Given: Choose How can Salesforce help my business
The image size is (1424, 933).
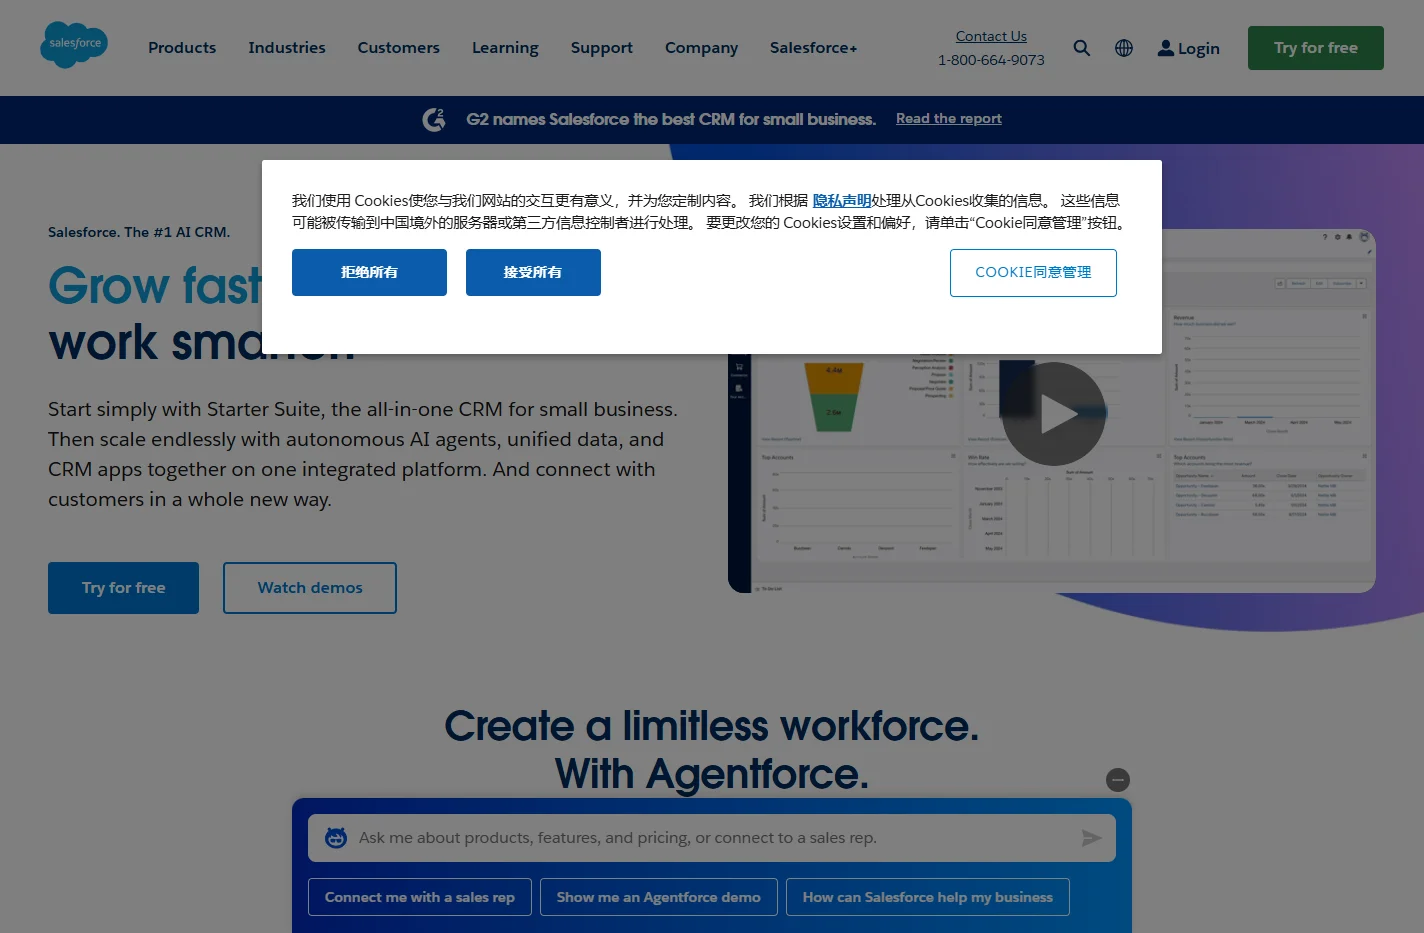Looking at the screenshot, I should coord(928,897).
